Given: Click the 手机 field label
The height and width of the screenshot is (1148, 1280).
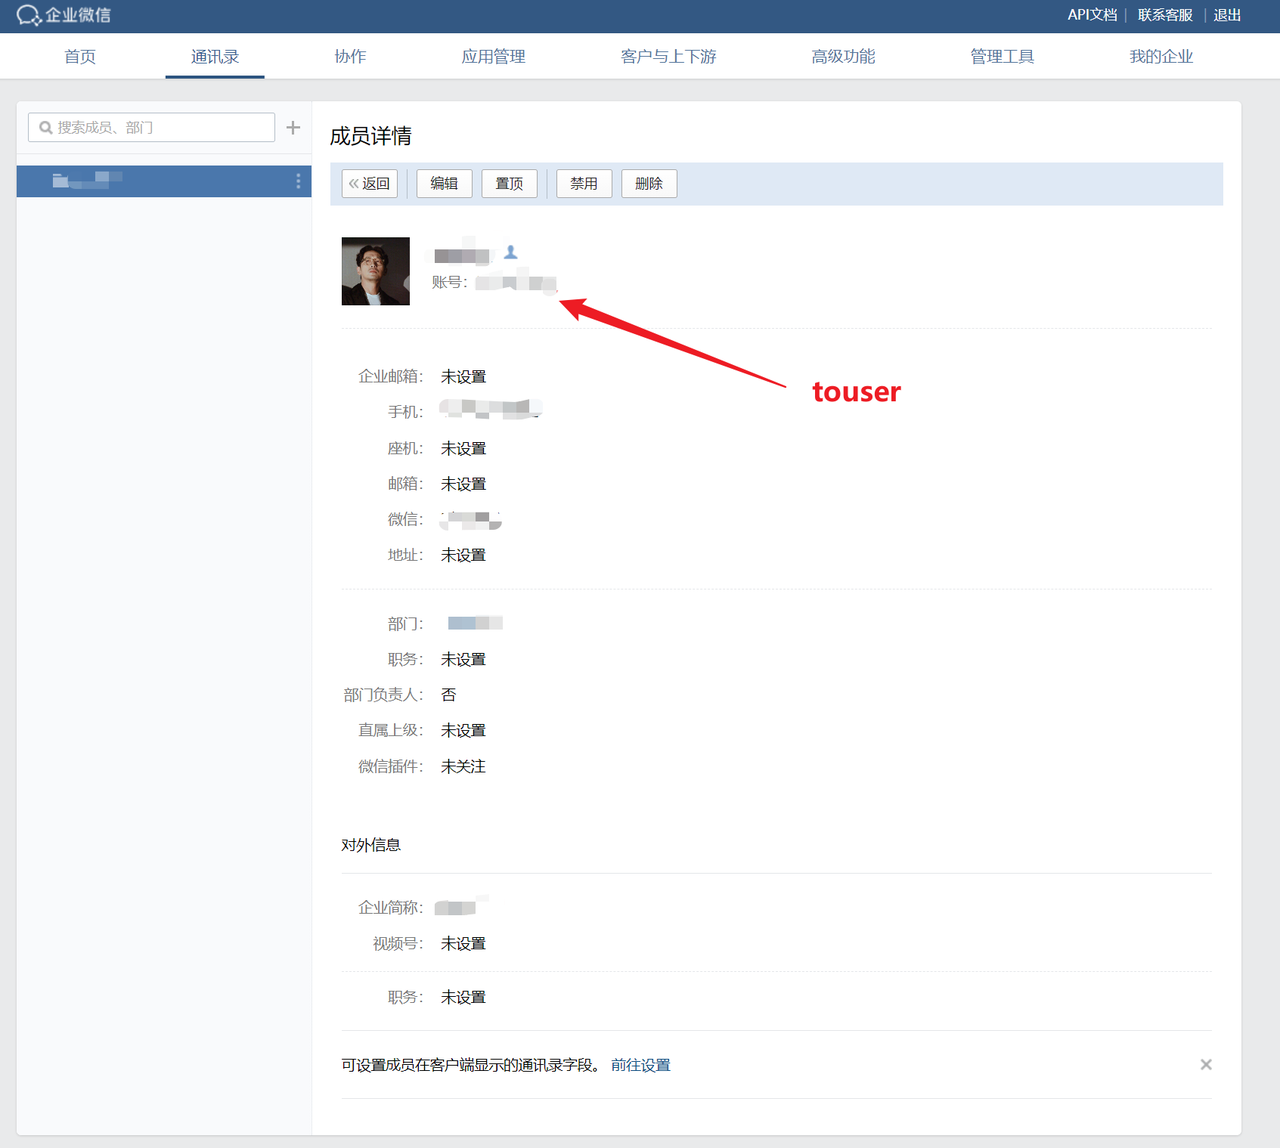Looking at the screenshot, I should coord(405,412).
